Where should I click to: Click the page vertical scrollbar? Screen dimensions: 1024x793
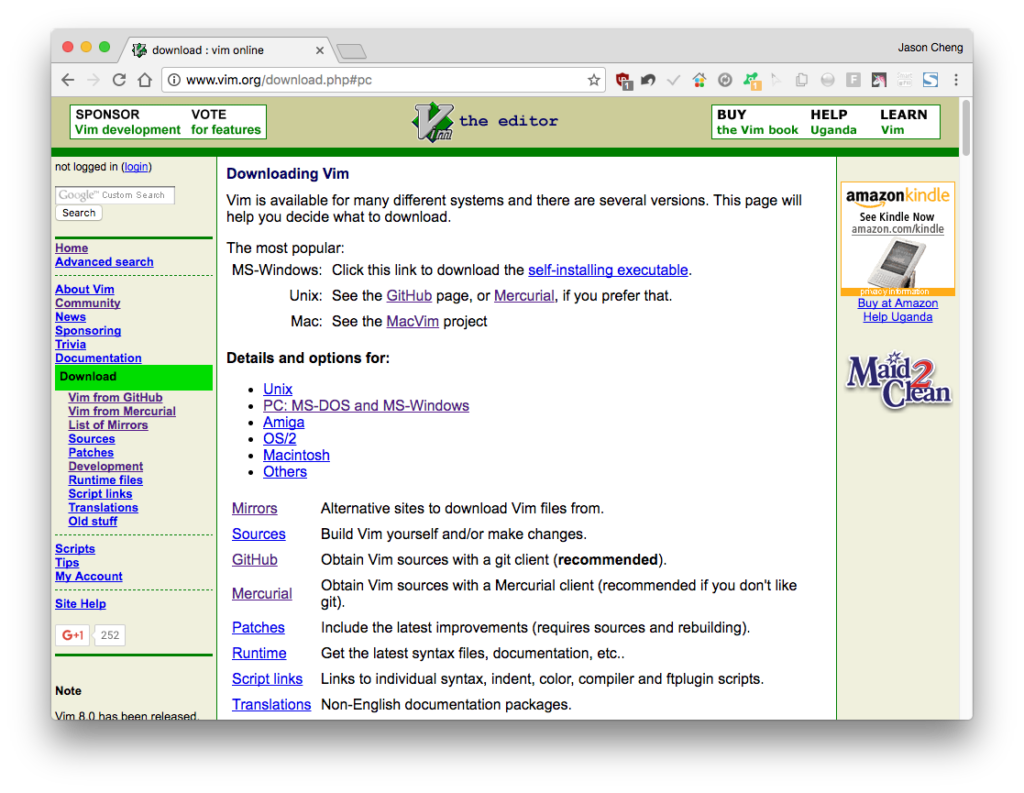click(965, 127)
